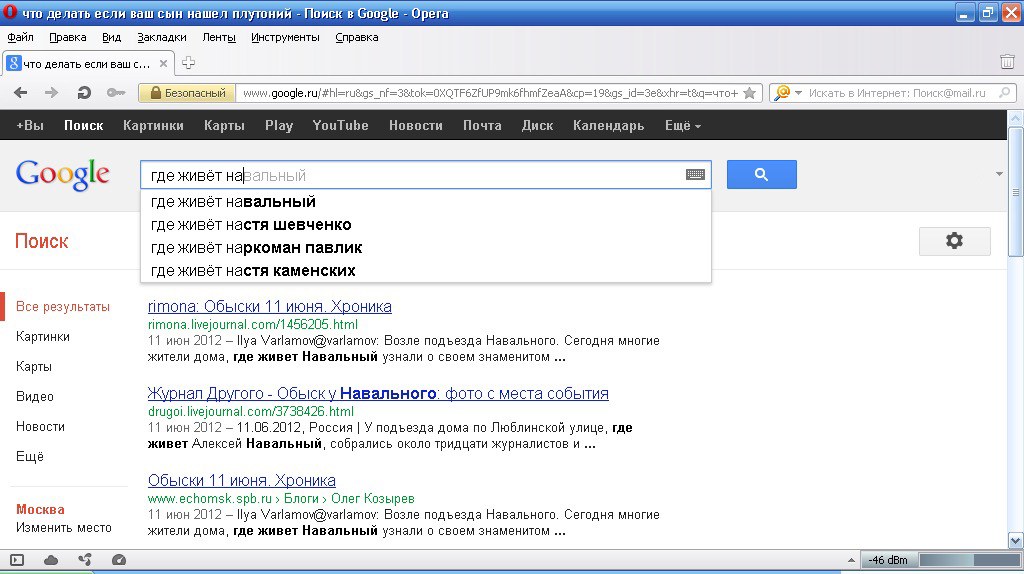Viewport: 1024px width, 574px height.
Task: Click the Opera logo in title bar
Action: tap(10, 12)
